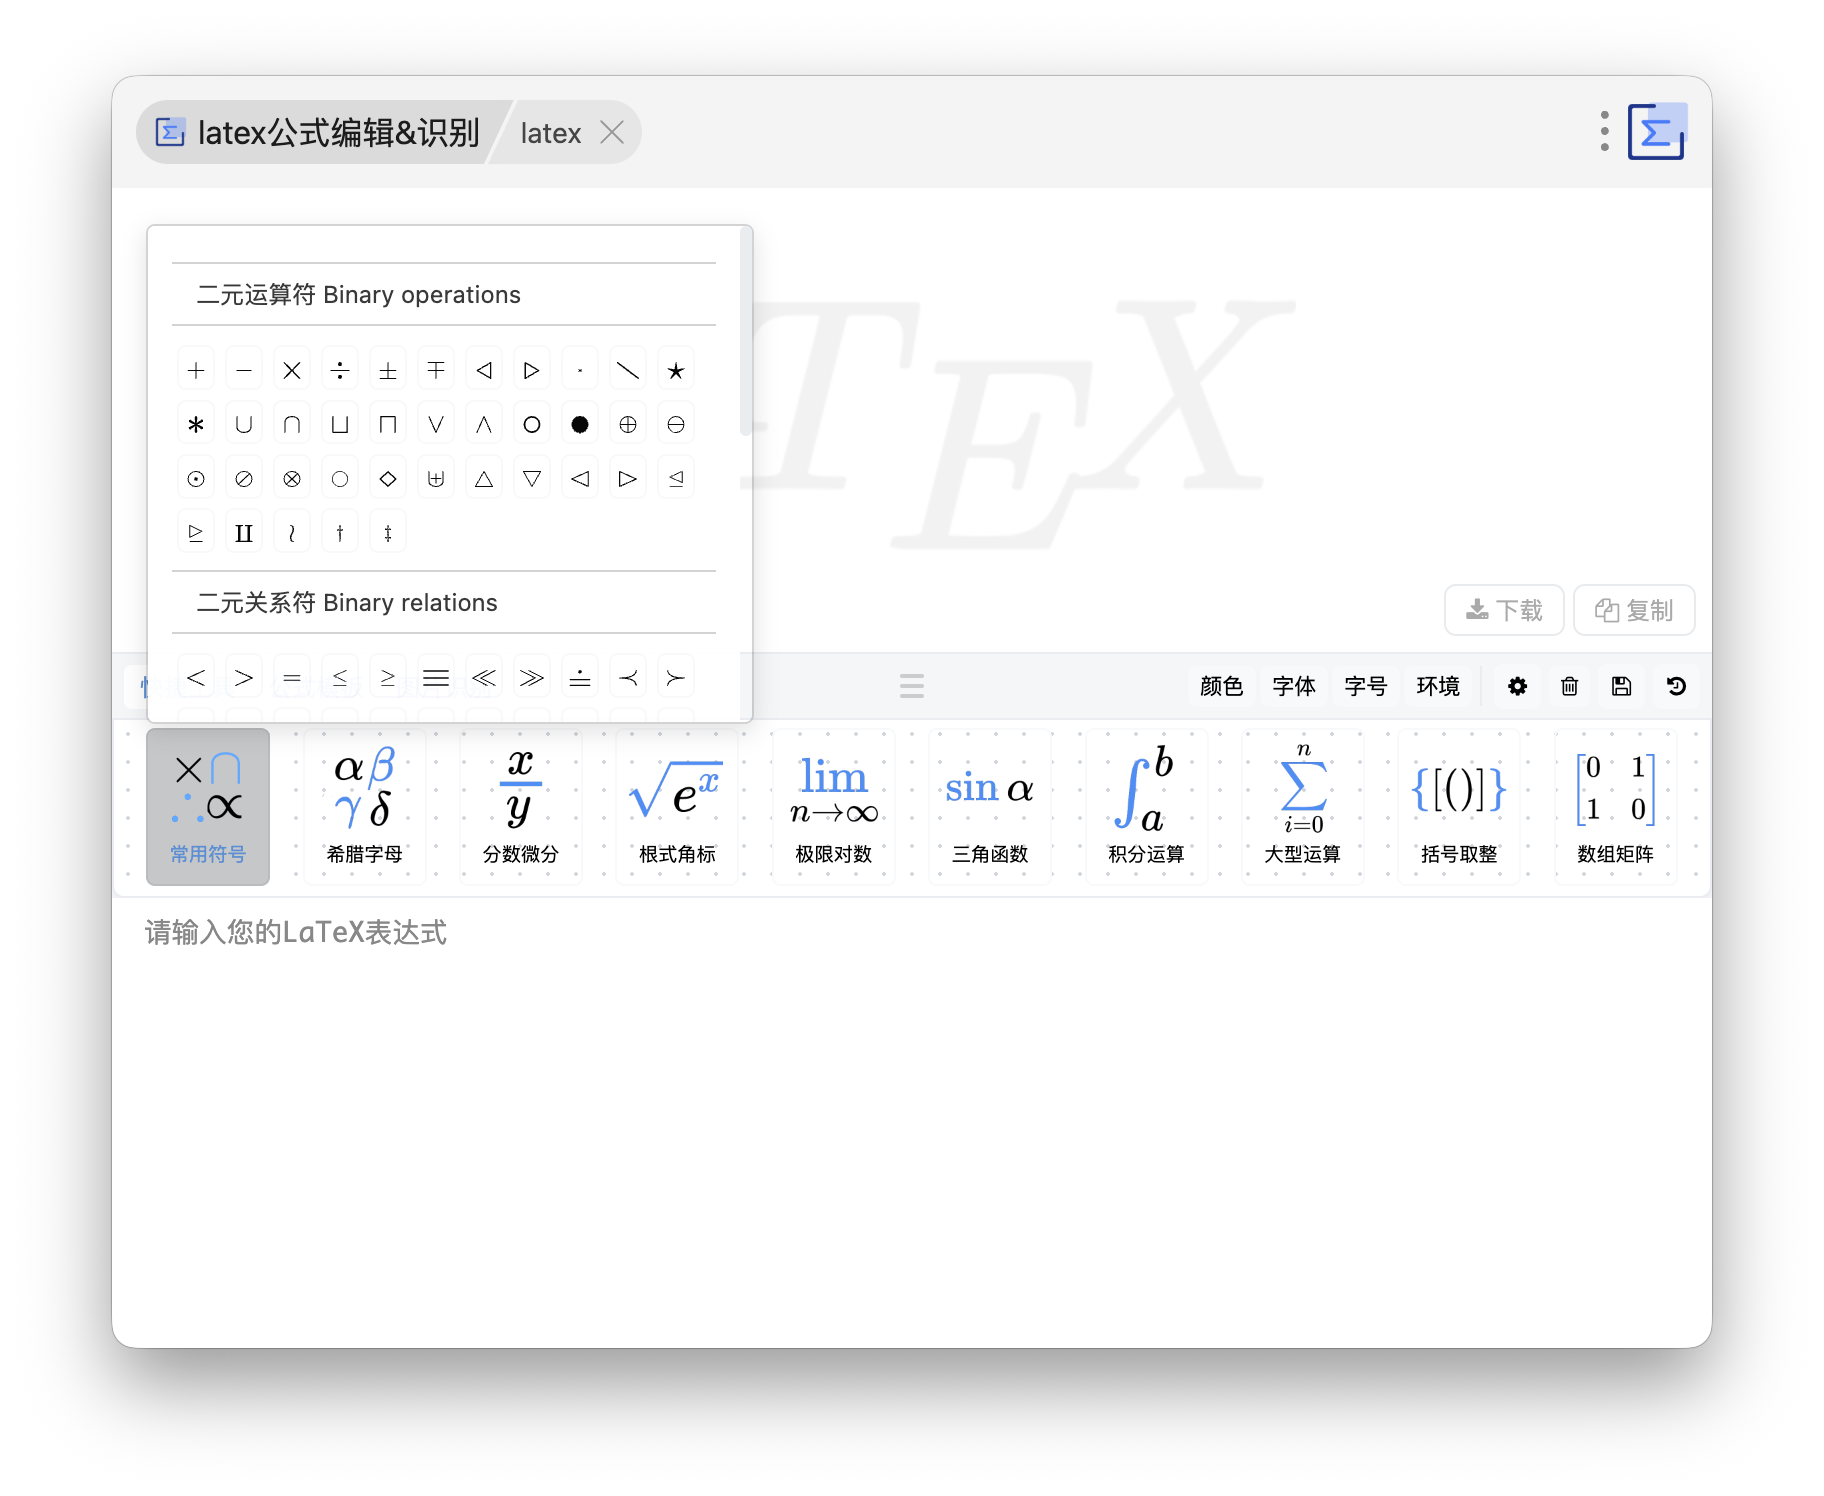Insert the less-than-or-equal ≤ symbol
The image size is (1824, 1496).
tap(340, 678)
